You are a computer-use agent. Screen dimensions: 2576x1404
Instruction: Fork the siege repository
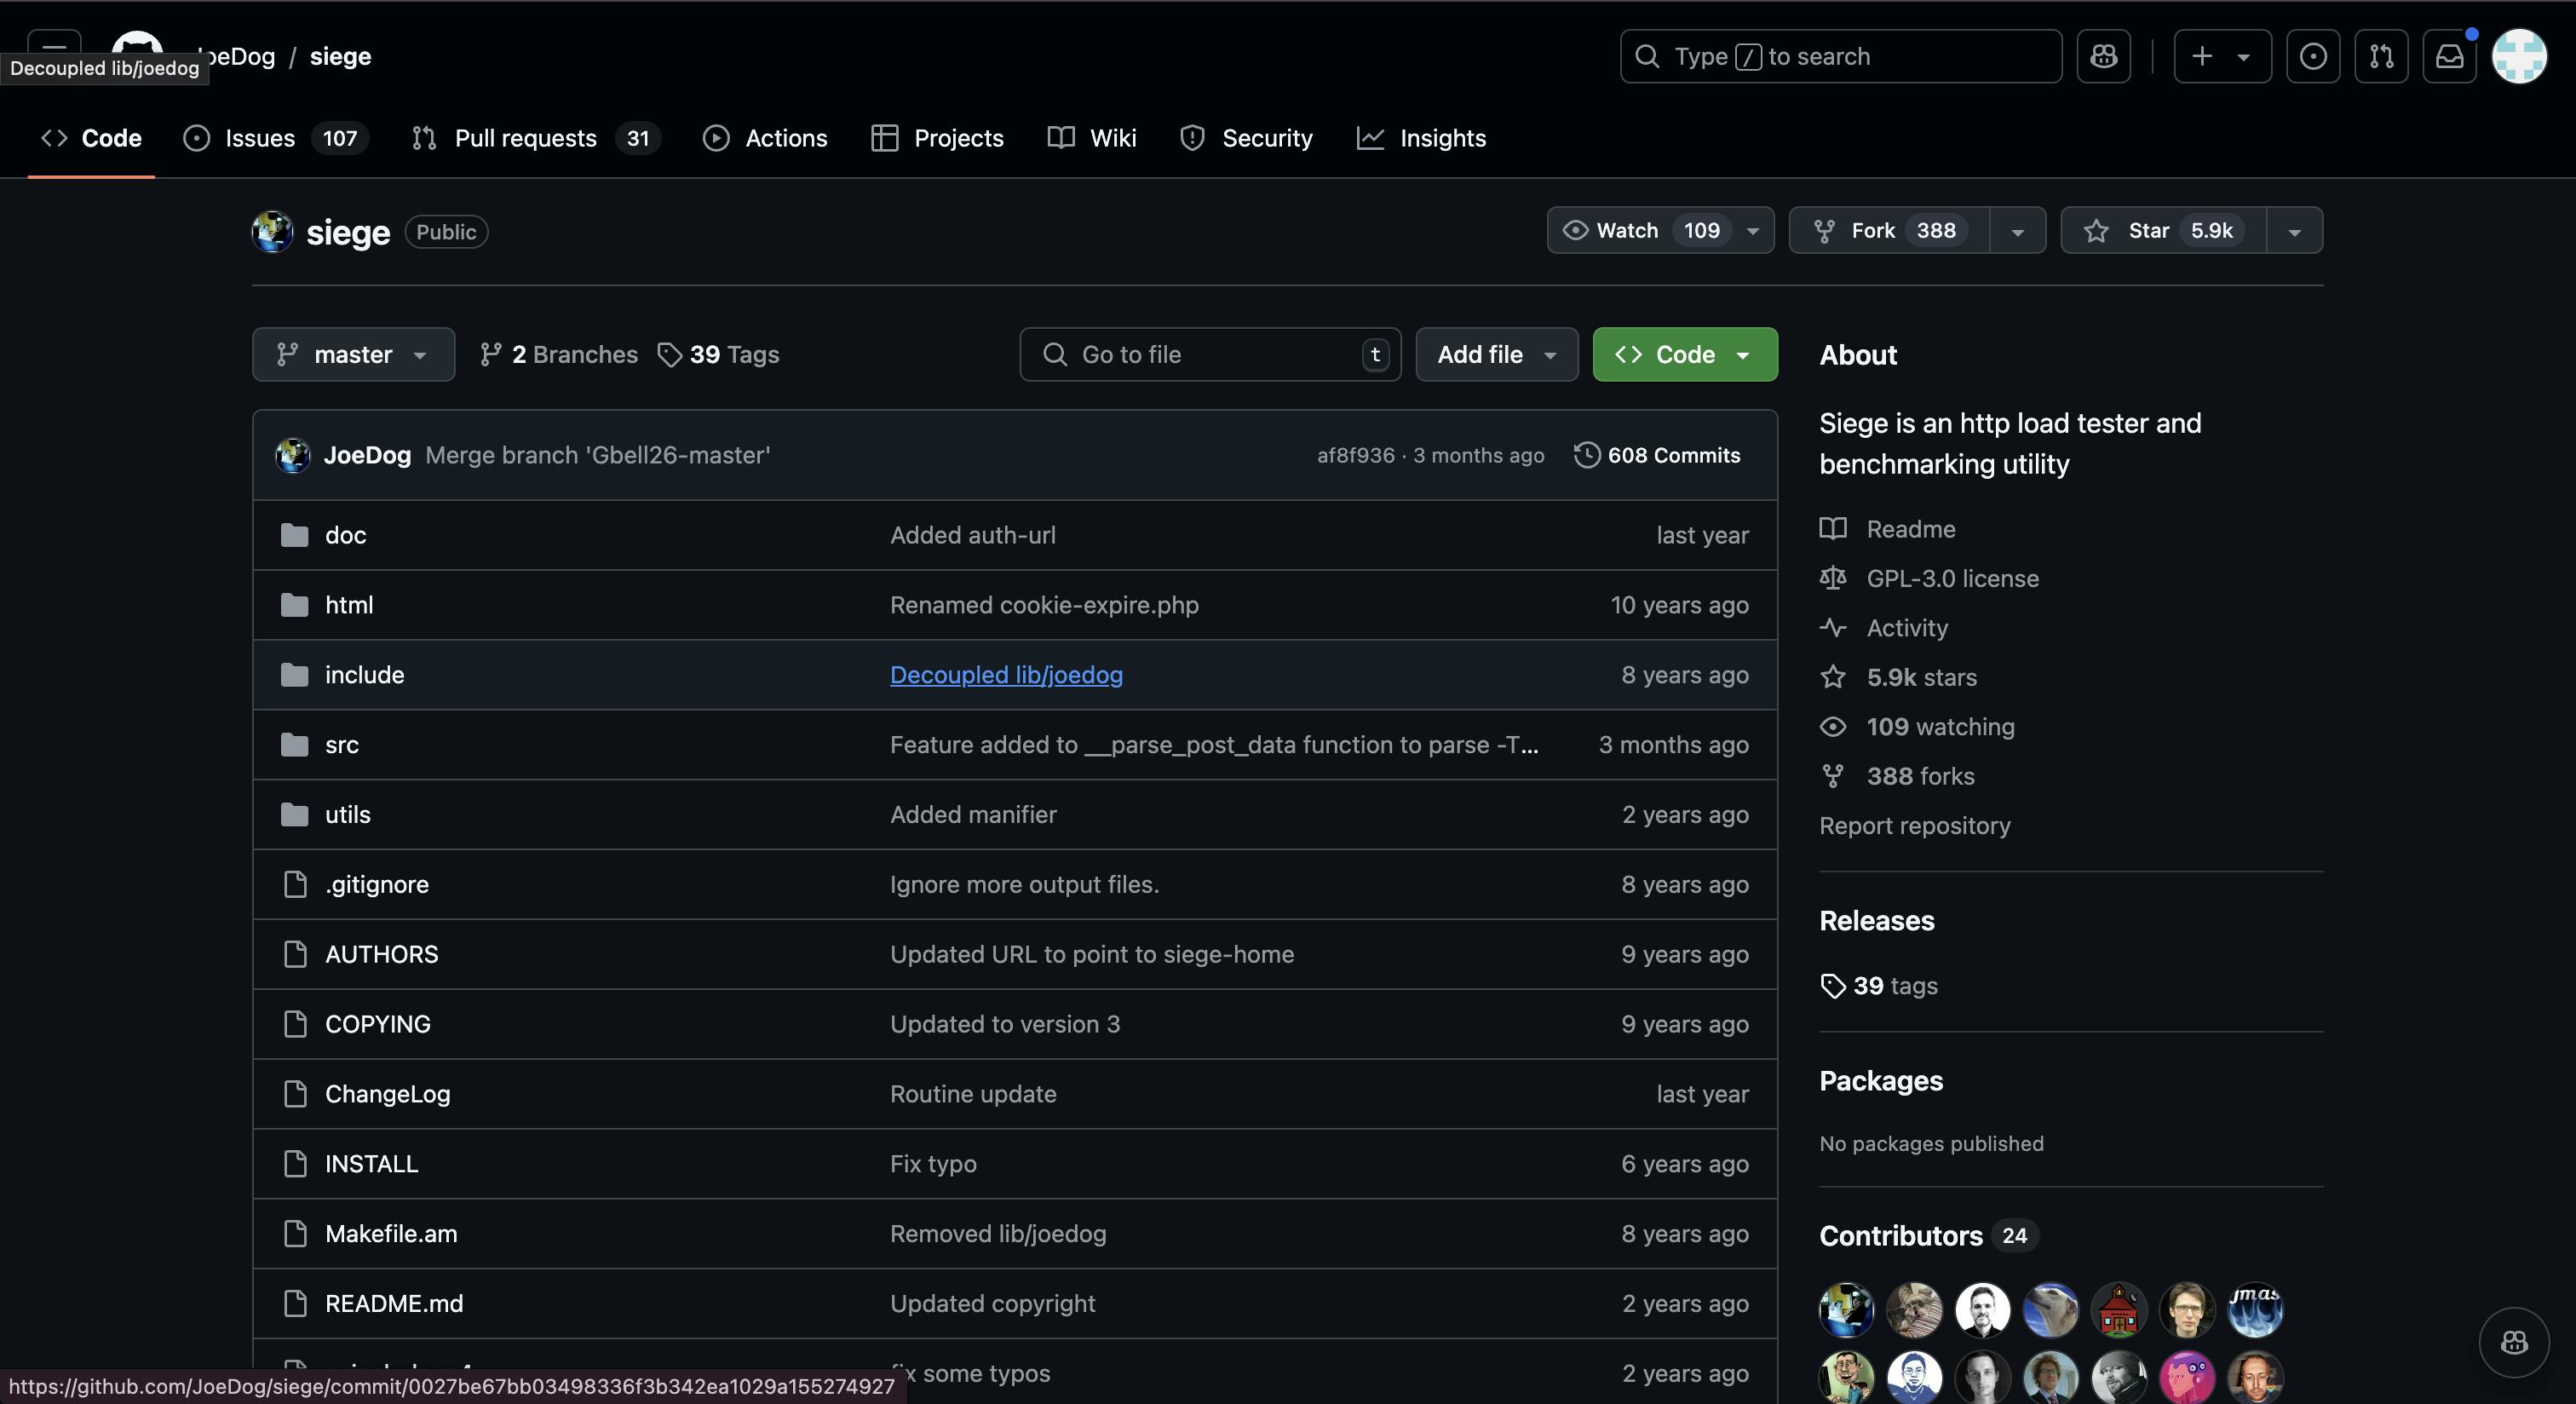1889,230
